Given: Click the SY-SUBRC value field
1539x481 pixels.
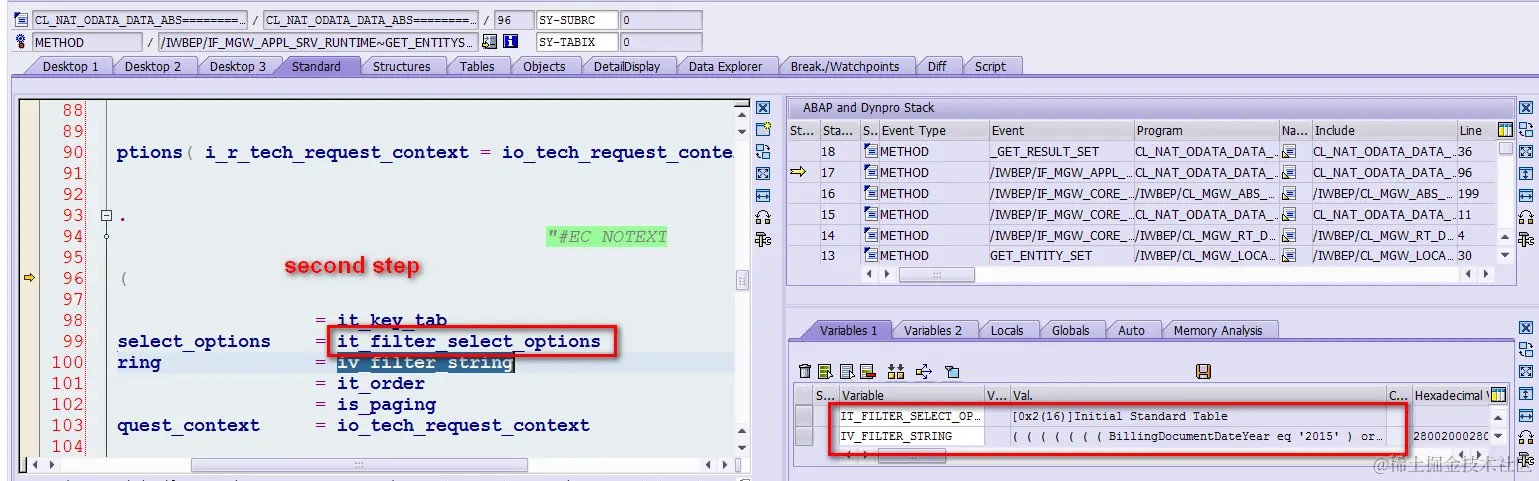Looking at the screenshot, I should point(660,20).
